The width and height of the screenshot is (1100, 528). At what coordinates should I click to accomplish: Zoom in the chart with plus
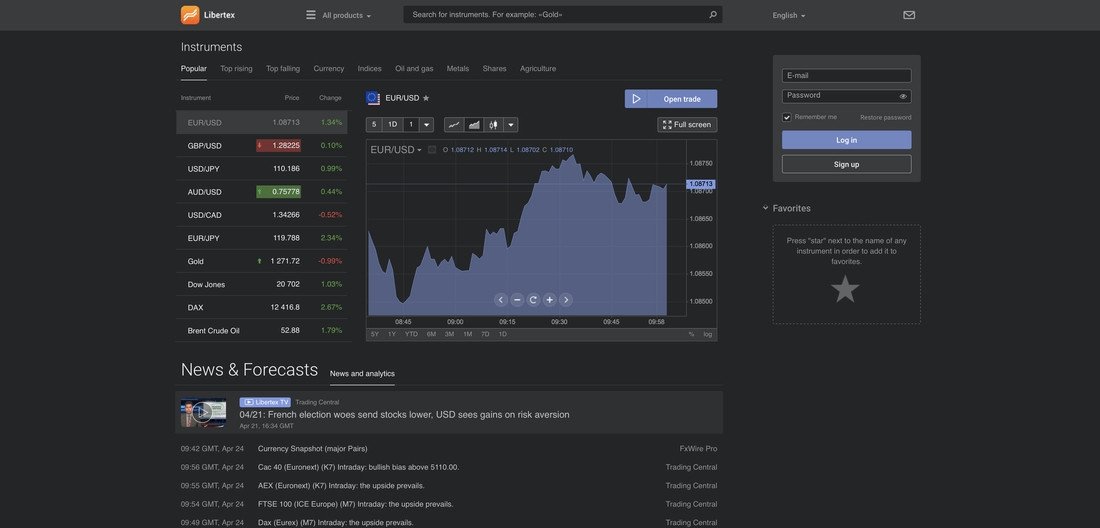(549, 300)
